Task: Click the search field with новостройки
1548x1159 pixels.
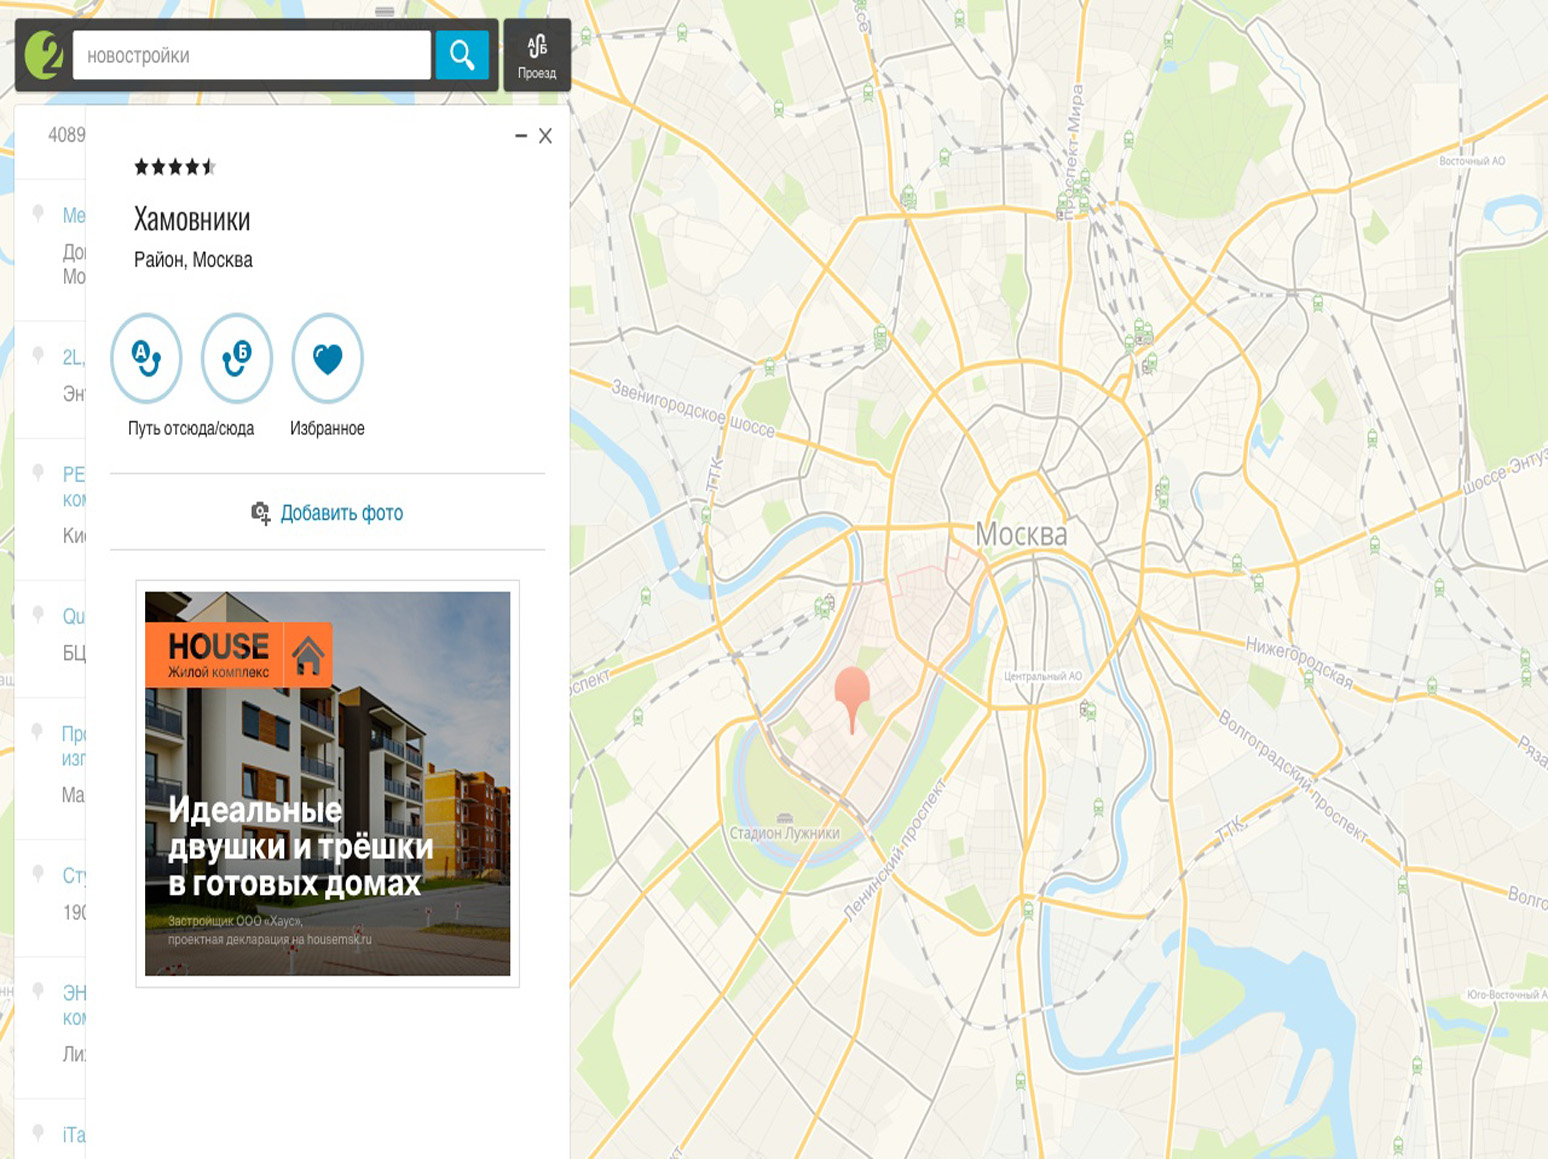Action: tap(251, 55)
